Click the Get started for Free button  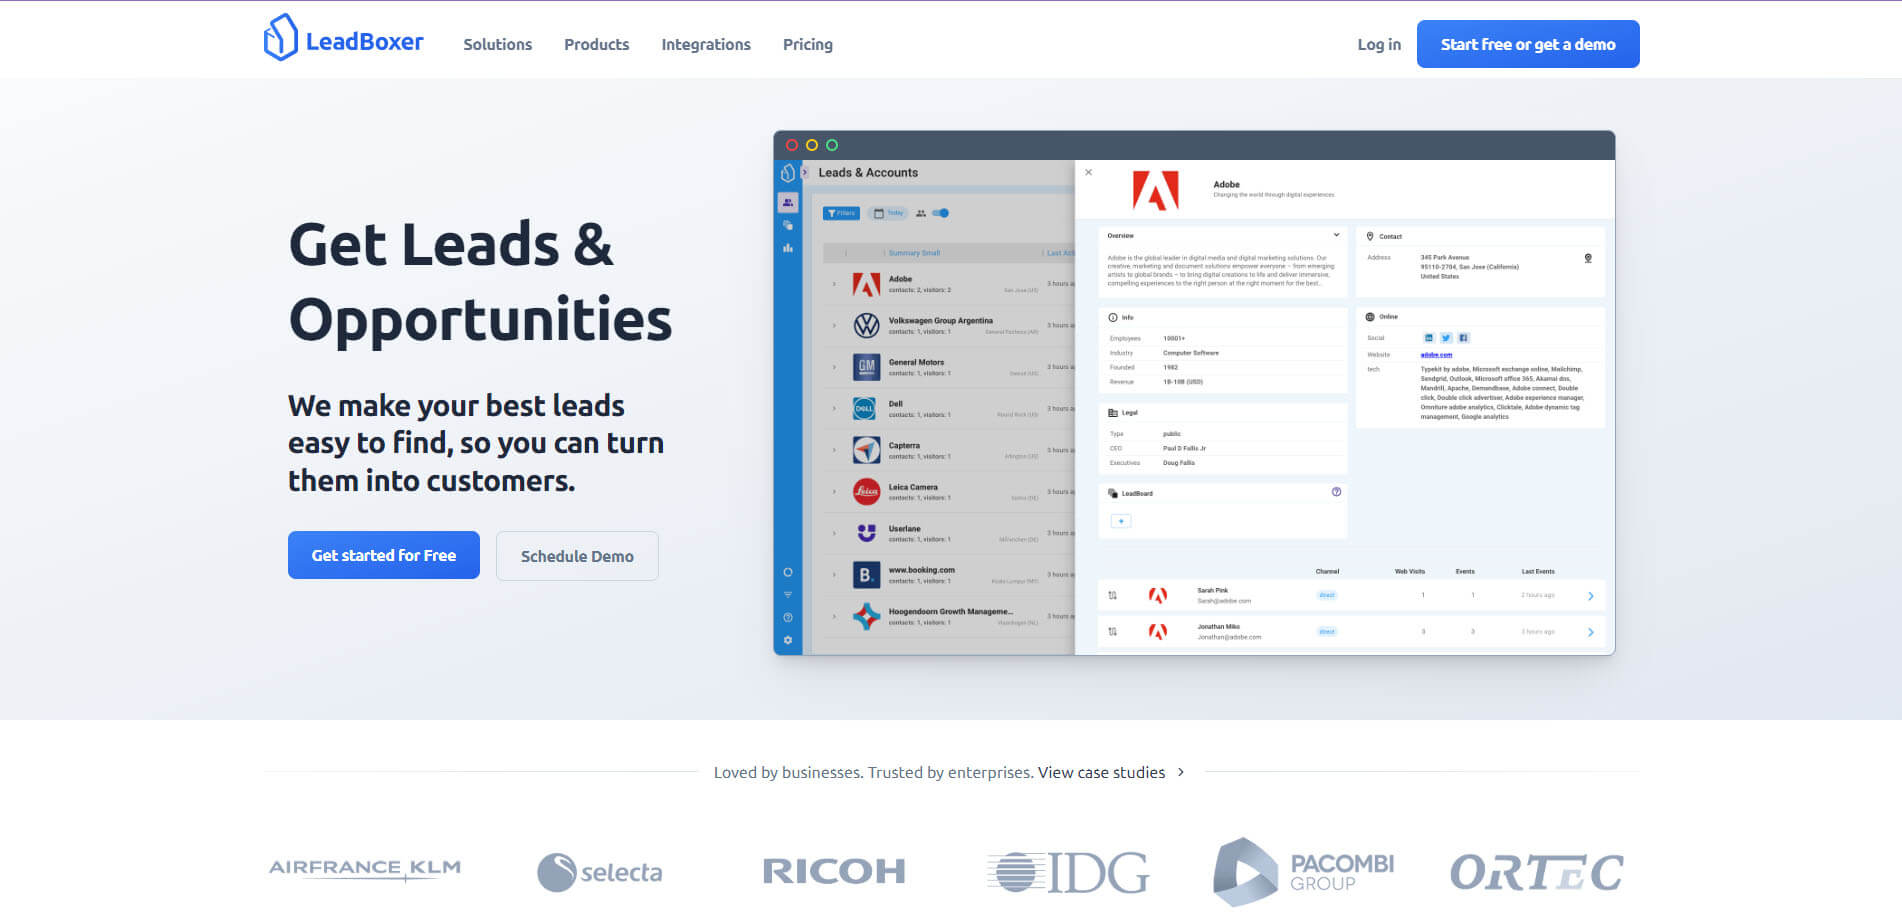[x=384, y=555]
